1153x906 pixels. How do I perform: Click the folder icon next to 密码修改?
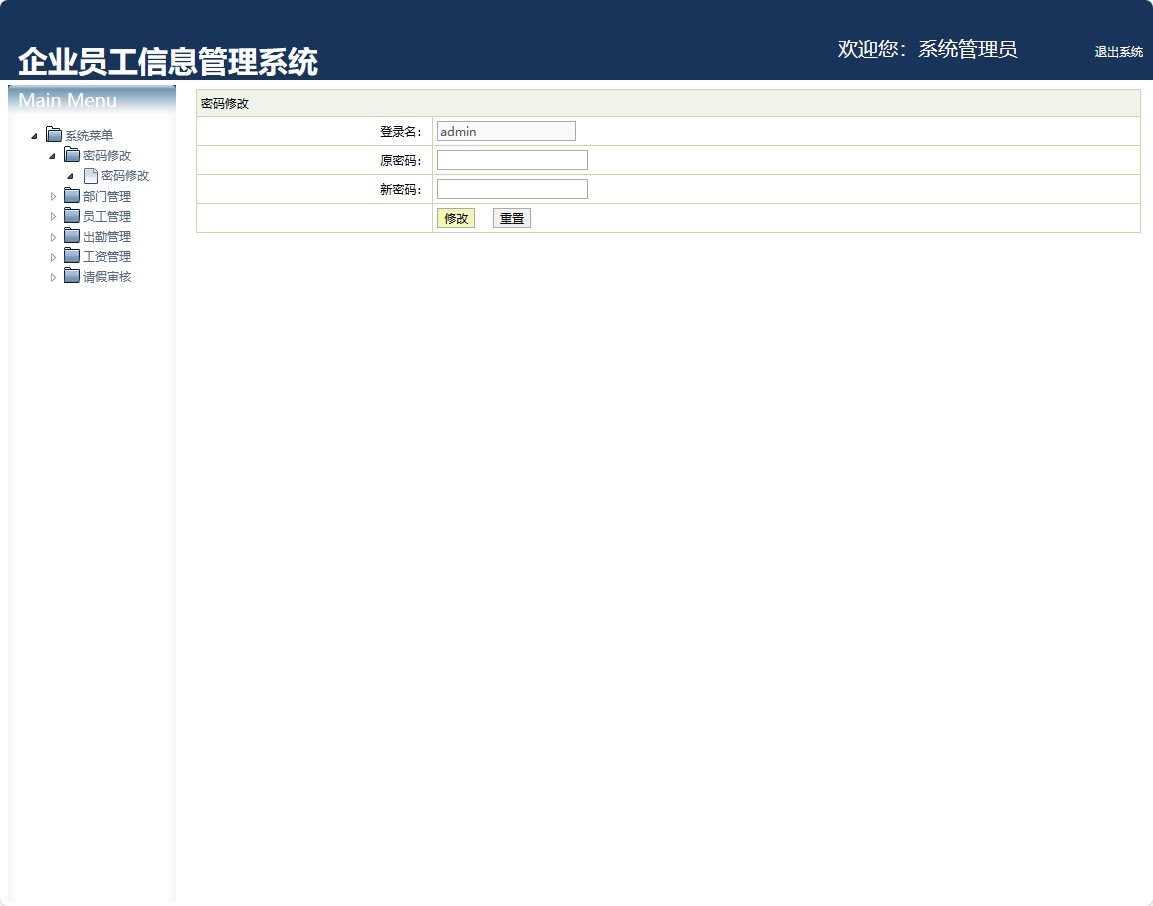point(72,155)
